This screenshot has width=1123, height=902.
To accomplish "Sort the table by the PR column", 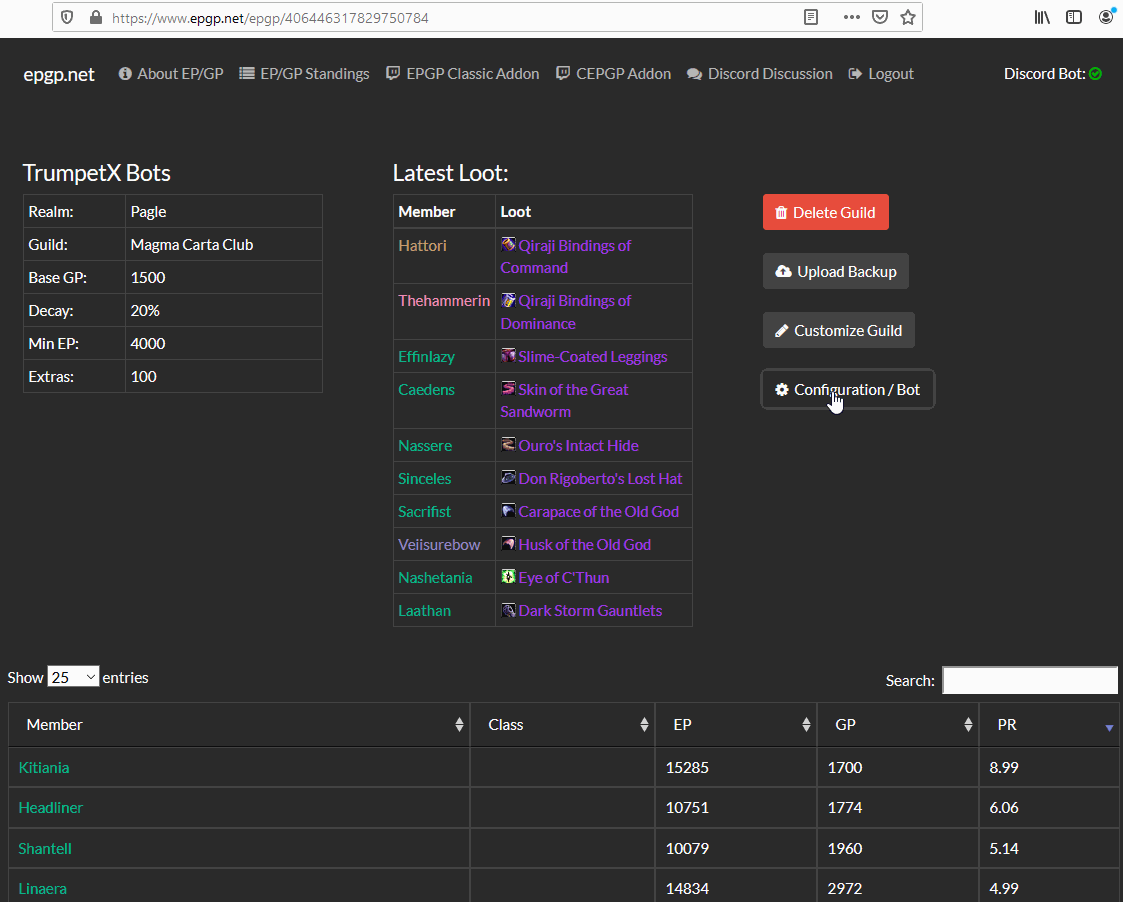I will [1049, 725].
